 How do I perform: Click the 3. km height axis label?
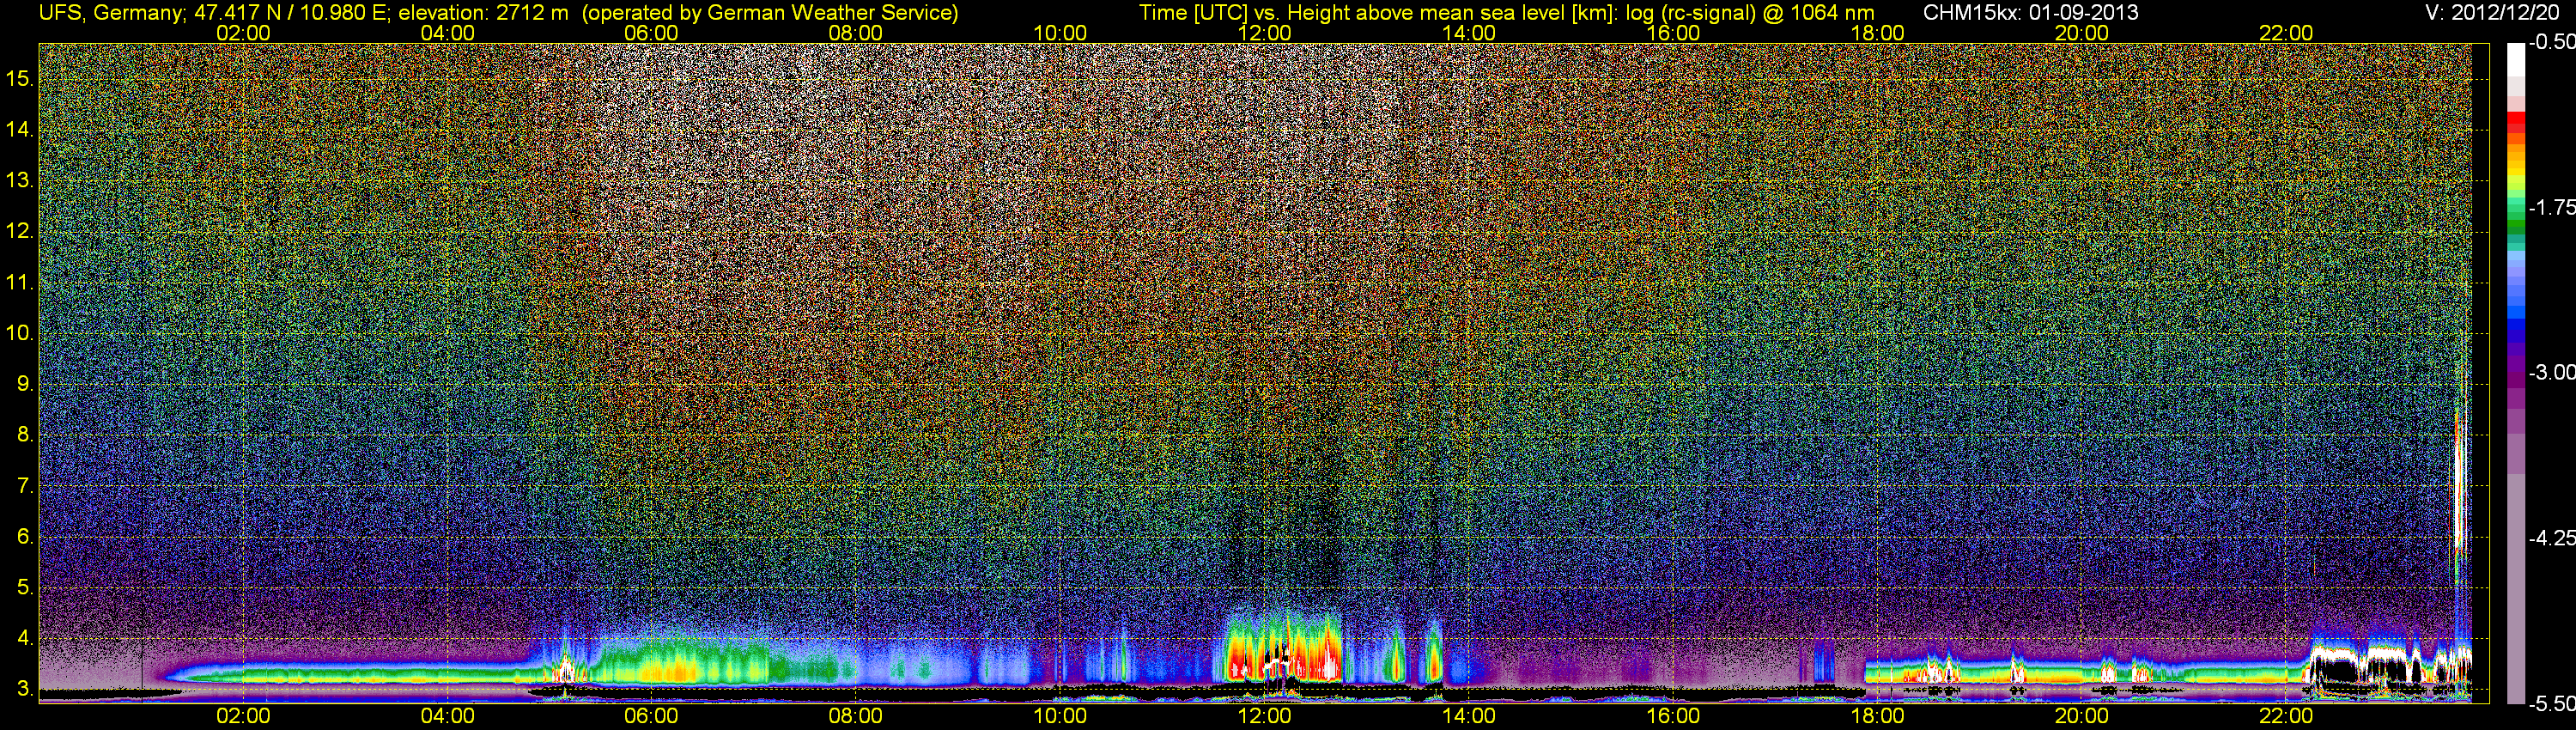(x=25, y=688)
